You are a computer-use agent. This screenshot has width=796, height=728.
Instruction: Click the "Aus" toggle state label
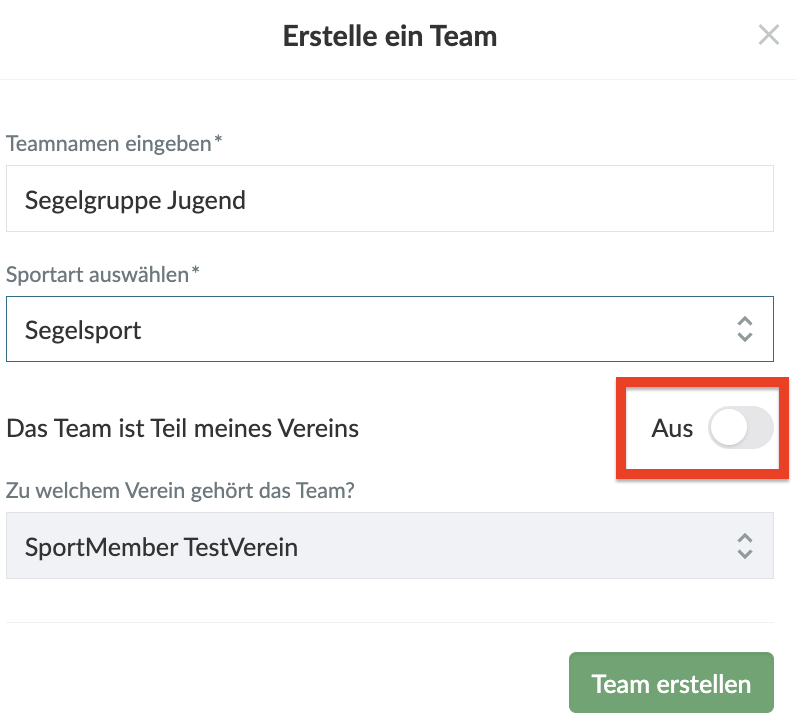672,429
